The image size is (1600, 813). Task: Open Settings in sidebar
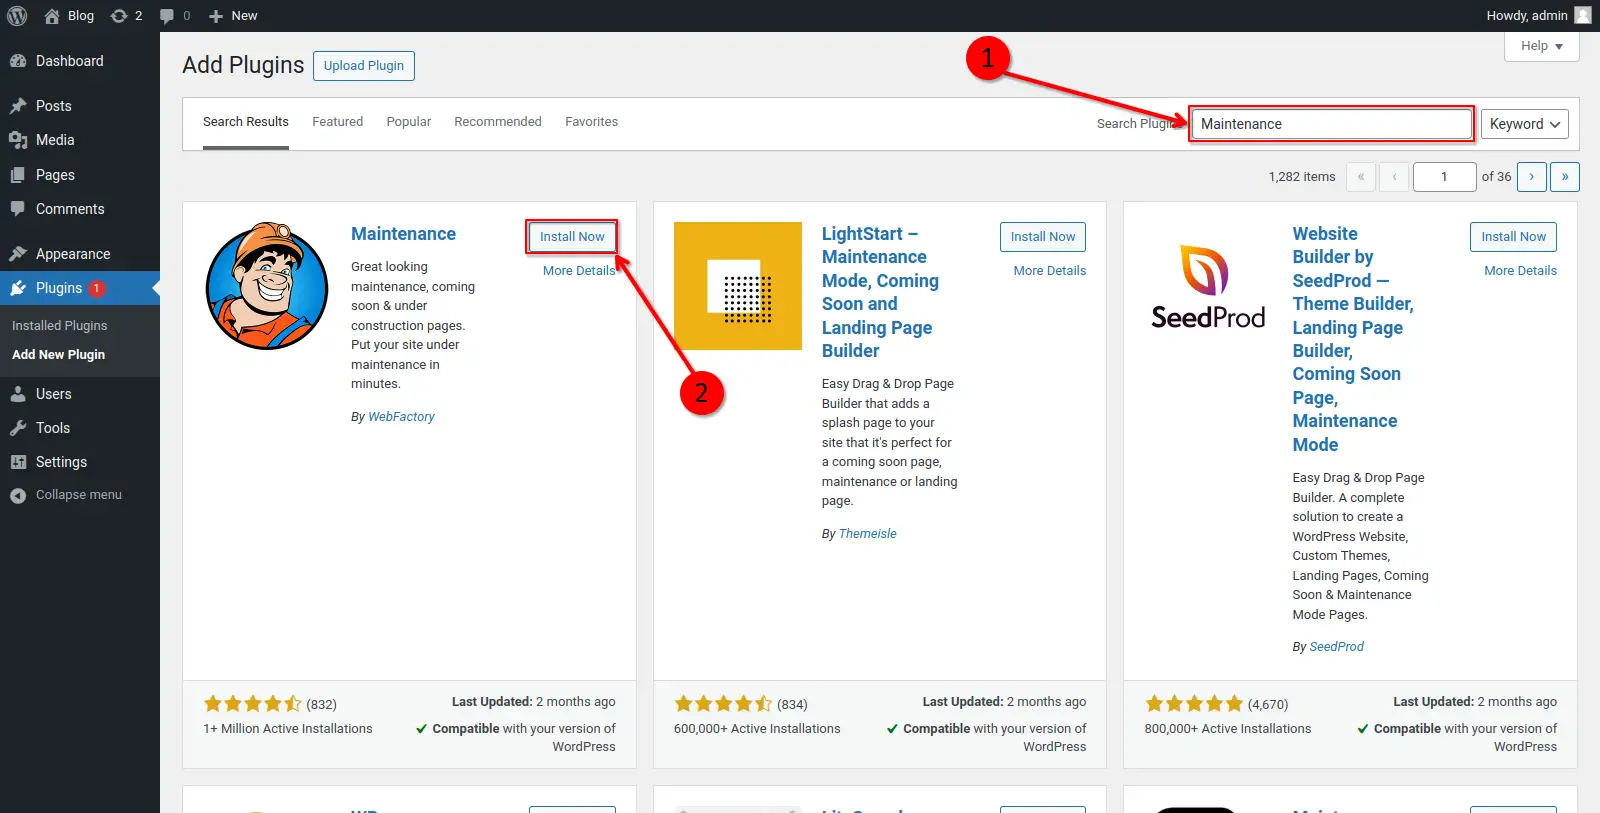click(x=80, y=462)
